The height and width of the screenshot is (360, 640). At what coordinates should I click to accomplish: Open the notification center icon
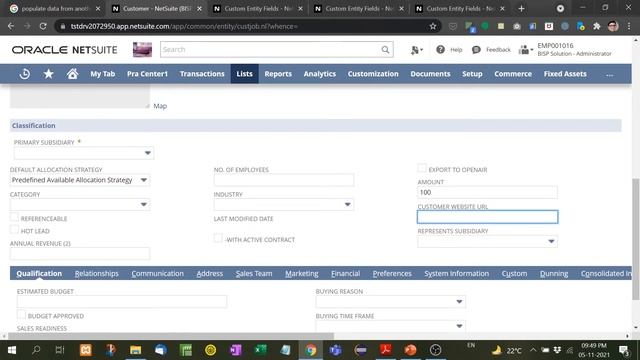[623, 350]
